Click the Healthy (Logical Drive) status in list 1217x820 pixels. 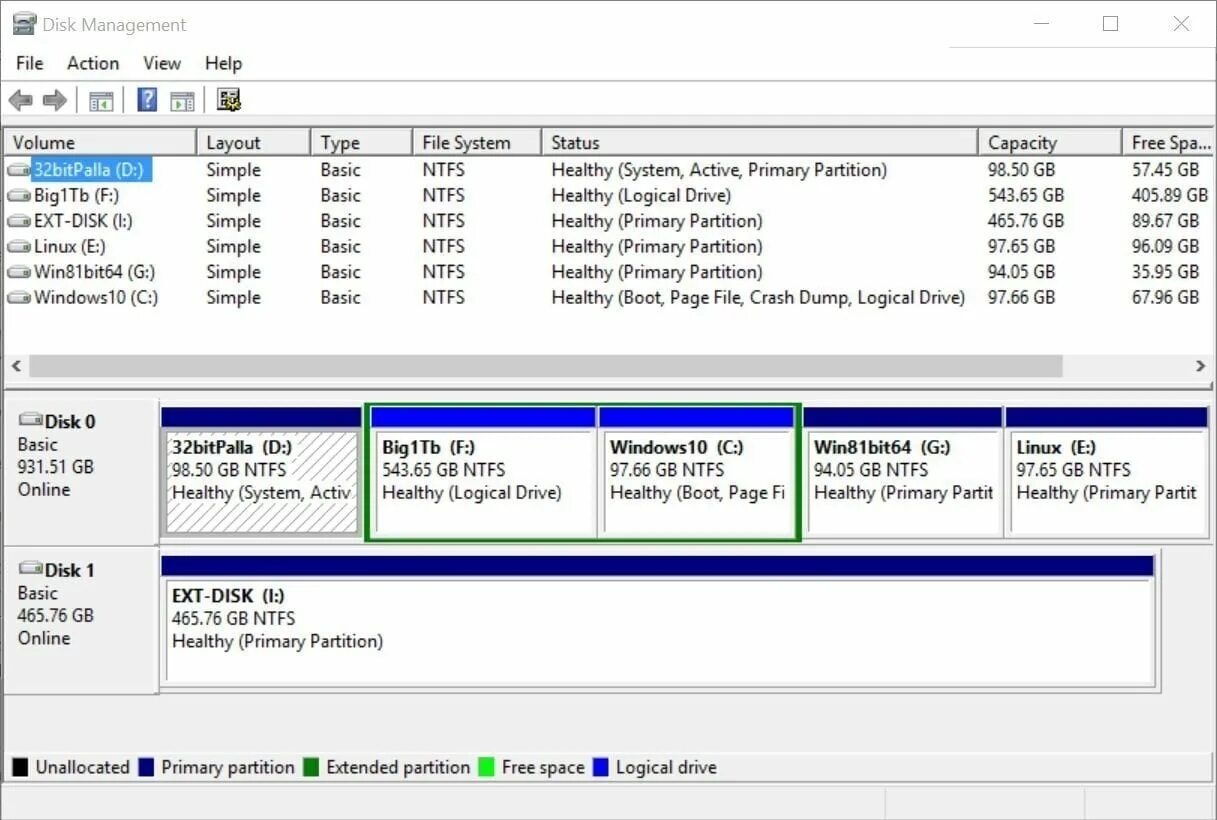coord(641,196)
